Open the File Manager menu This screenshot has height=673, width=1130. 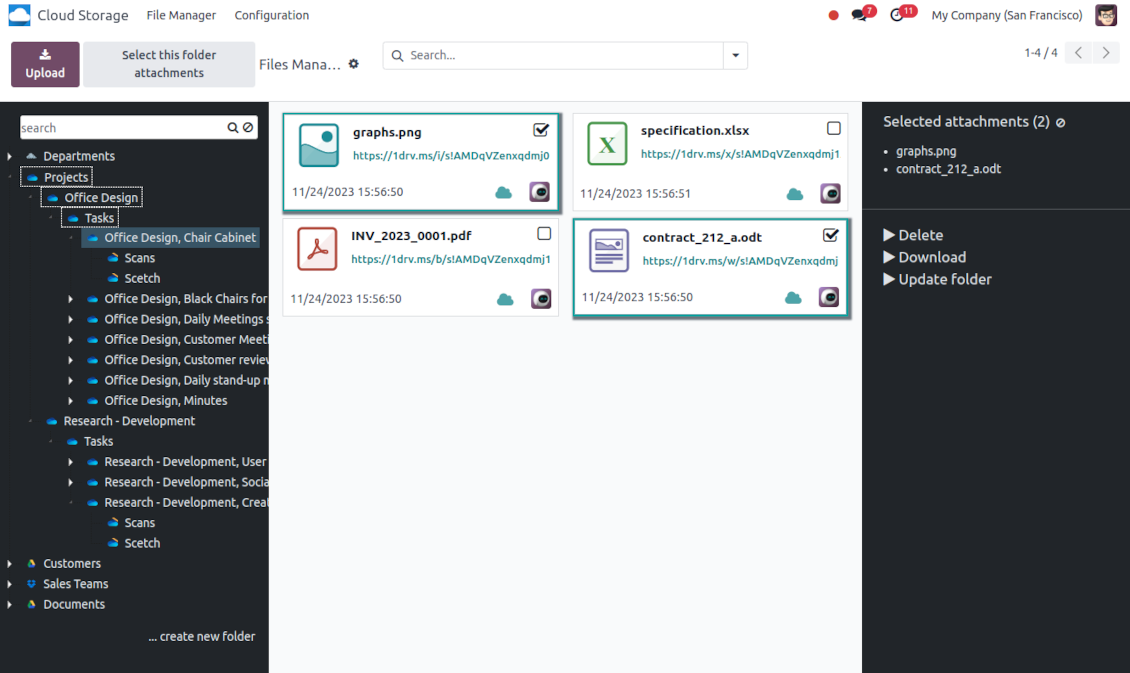click(181, 15)
